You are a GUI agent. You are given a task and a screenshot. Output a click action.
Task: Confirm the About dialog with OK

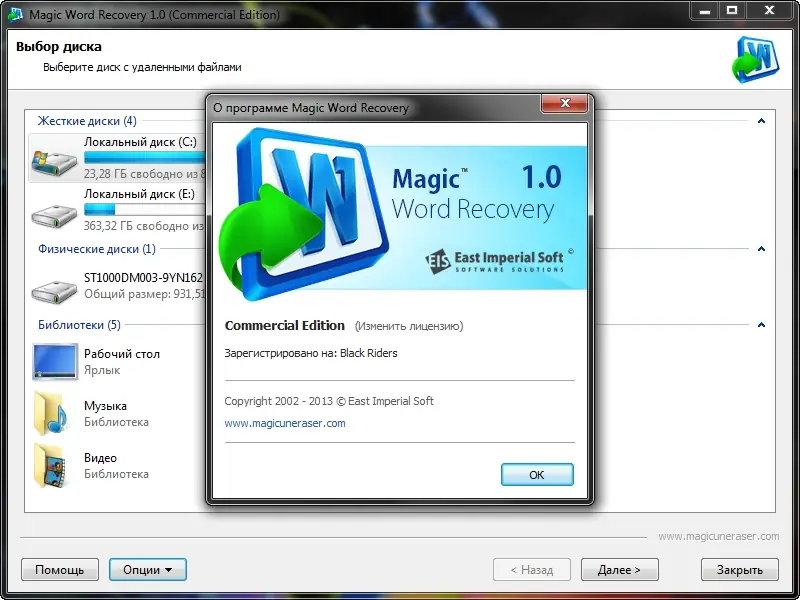(537, 474)
